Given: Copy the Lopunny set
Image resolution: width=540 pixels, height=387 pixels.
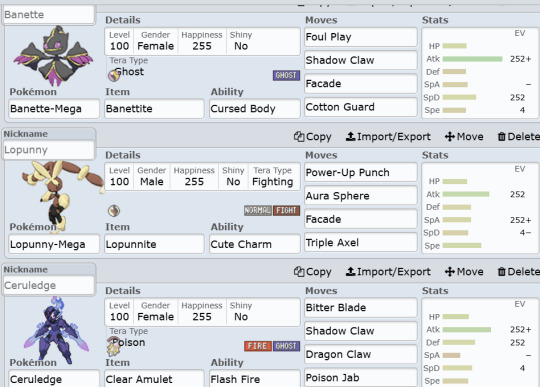Looking at the screenshot, I should coord(312,137).
